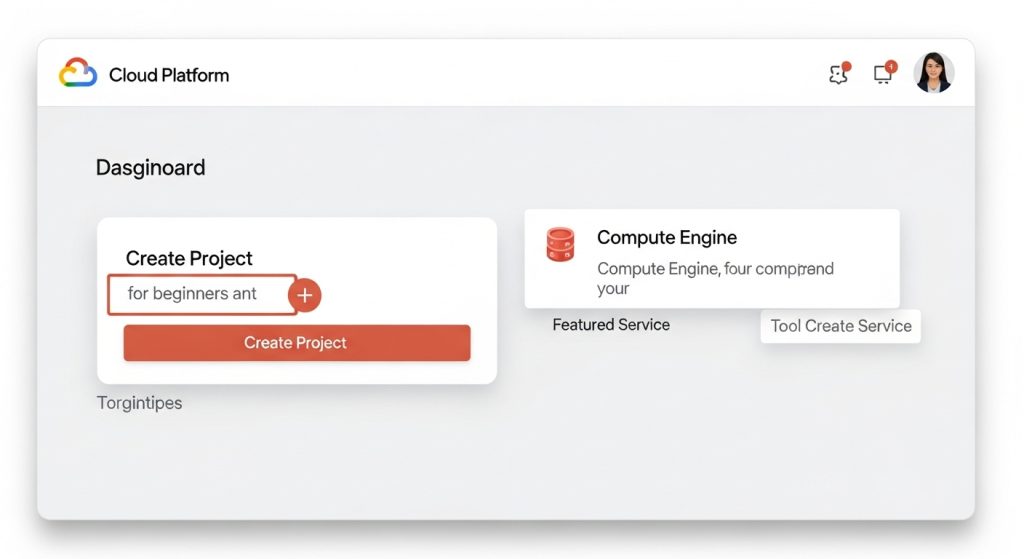The height and width of the screenshot is (559, 1024).
Task: Click the Cloud Platform title text
Action: (x=169, y=75)
